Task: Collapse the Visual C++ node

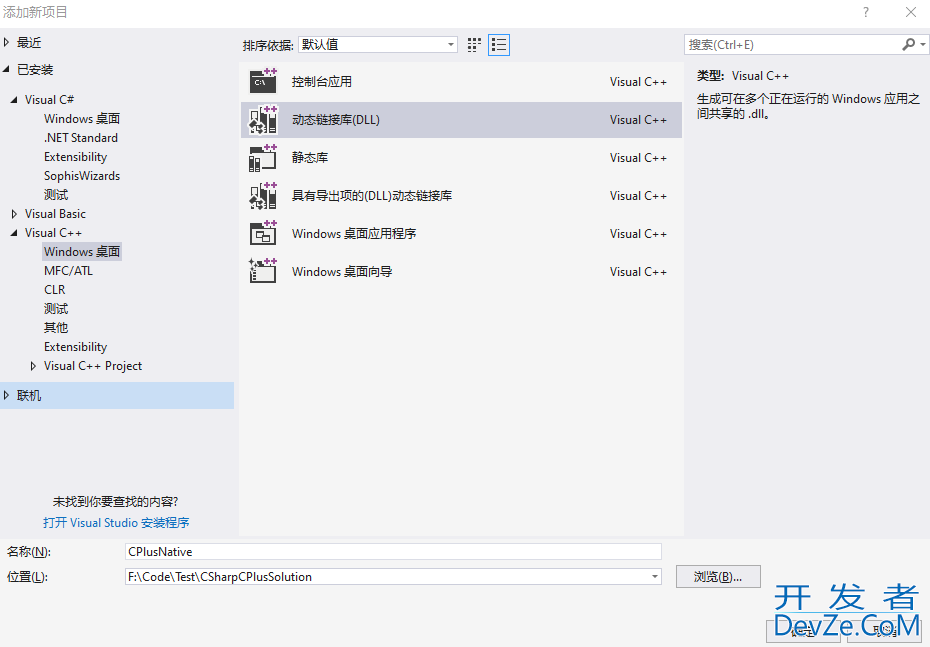Action: pos(14,232)
